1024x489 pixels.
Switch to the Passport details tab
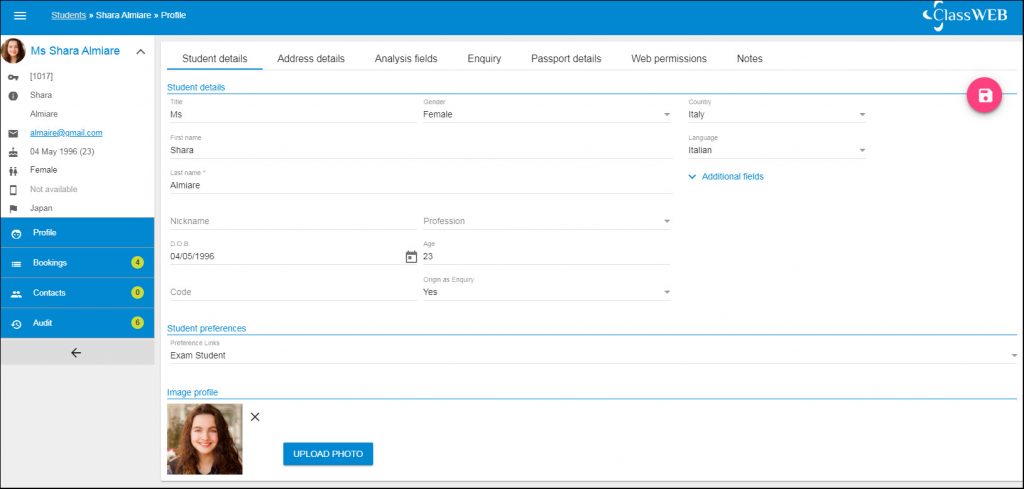566,59
